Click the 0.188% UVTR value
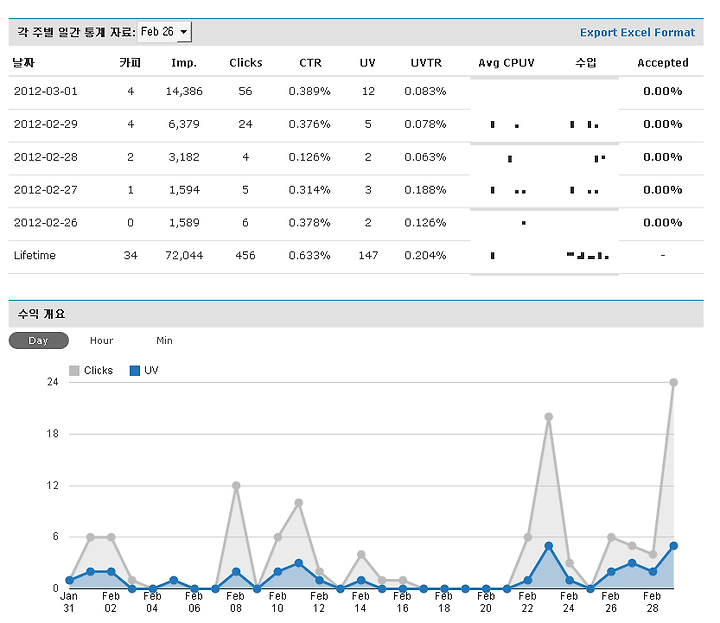This screenshot has width=720, height=623. [425, 190]
